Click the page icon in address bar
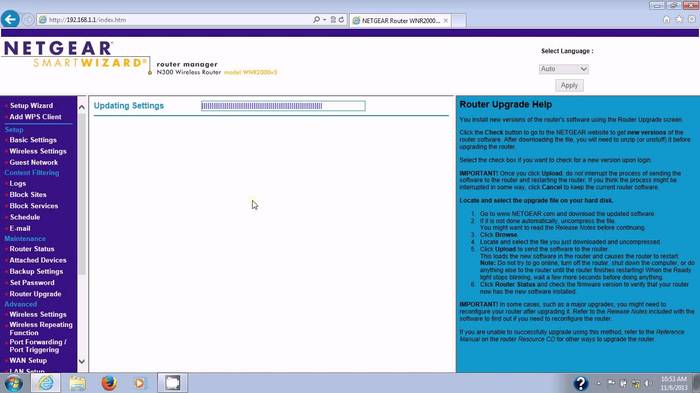This screenshot has height=393, width=700. tap(42, 20)
